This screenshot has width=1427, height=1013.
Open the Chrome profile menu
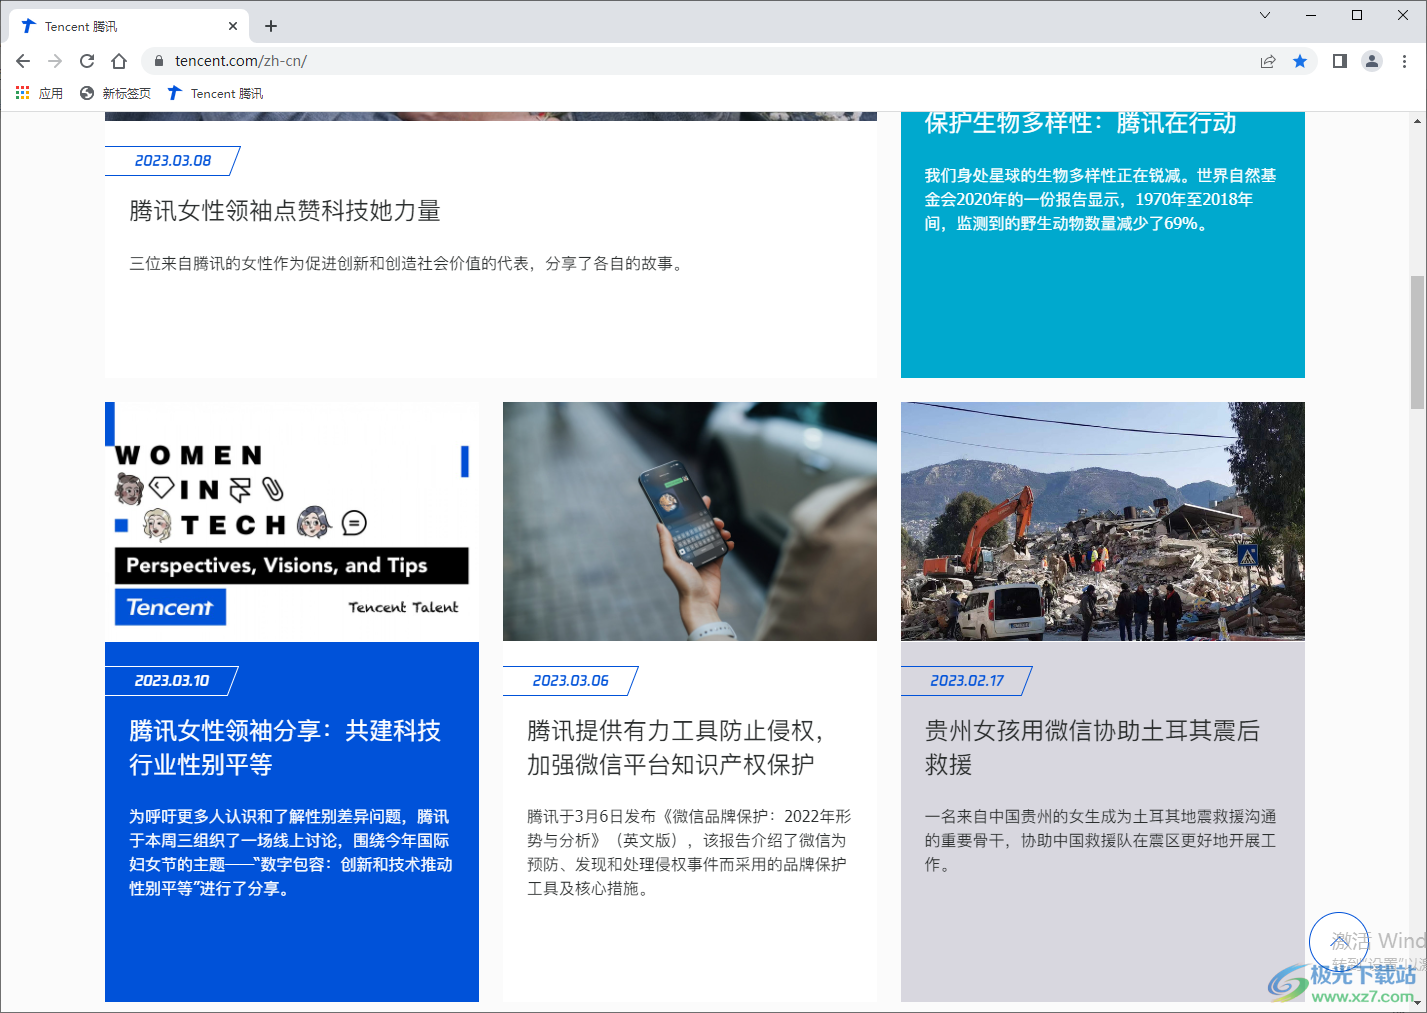pyautogui.click(x=1372, y=61)
